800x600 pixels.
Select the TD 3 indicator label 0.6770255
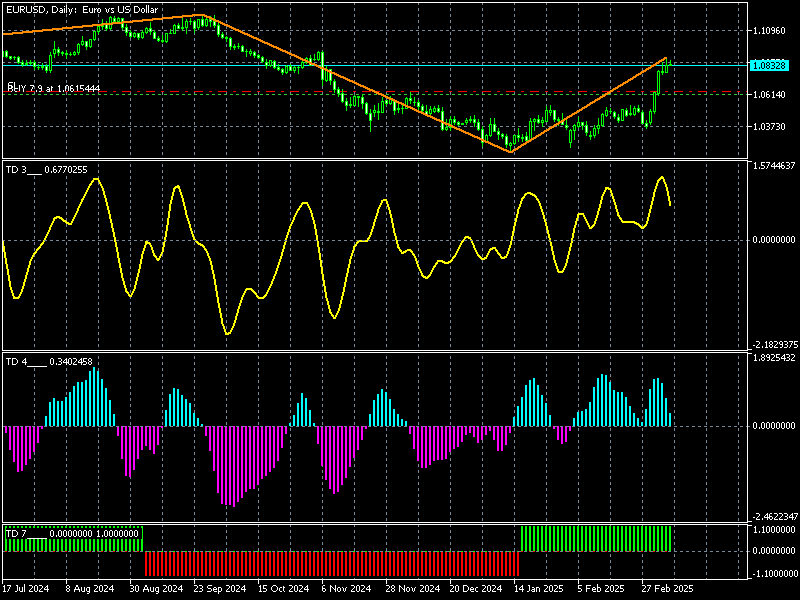pyautogui.click(x=46, y=170)
